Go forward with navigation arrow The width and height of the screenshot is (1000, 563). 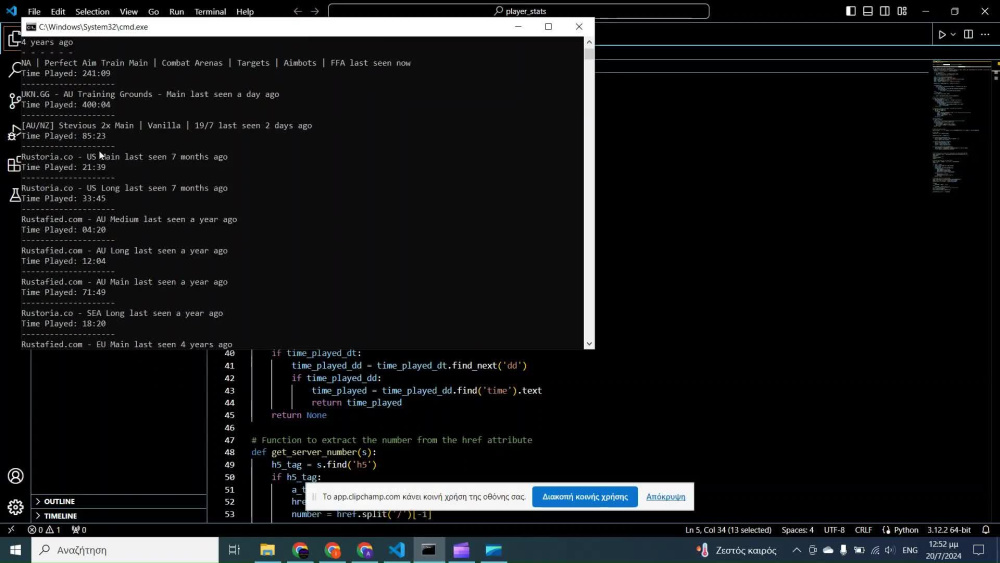point(315,11)
